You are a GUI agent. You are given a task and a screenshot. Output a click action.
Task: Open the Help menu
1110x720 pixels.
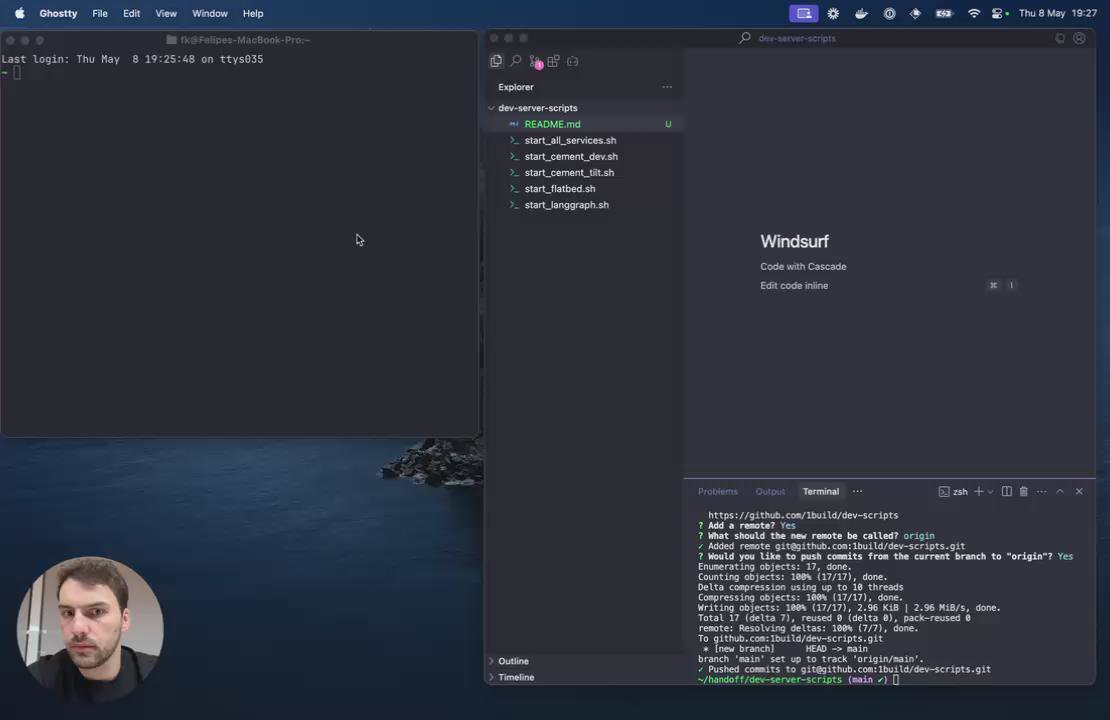click(x=253, y=13)
